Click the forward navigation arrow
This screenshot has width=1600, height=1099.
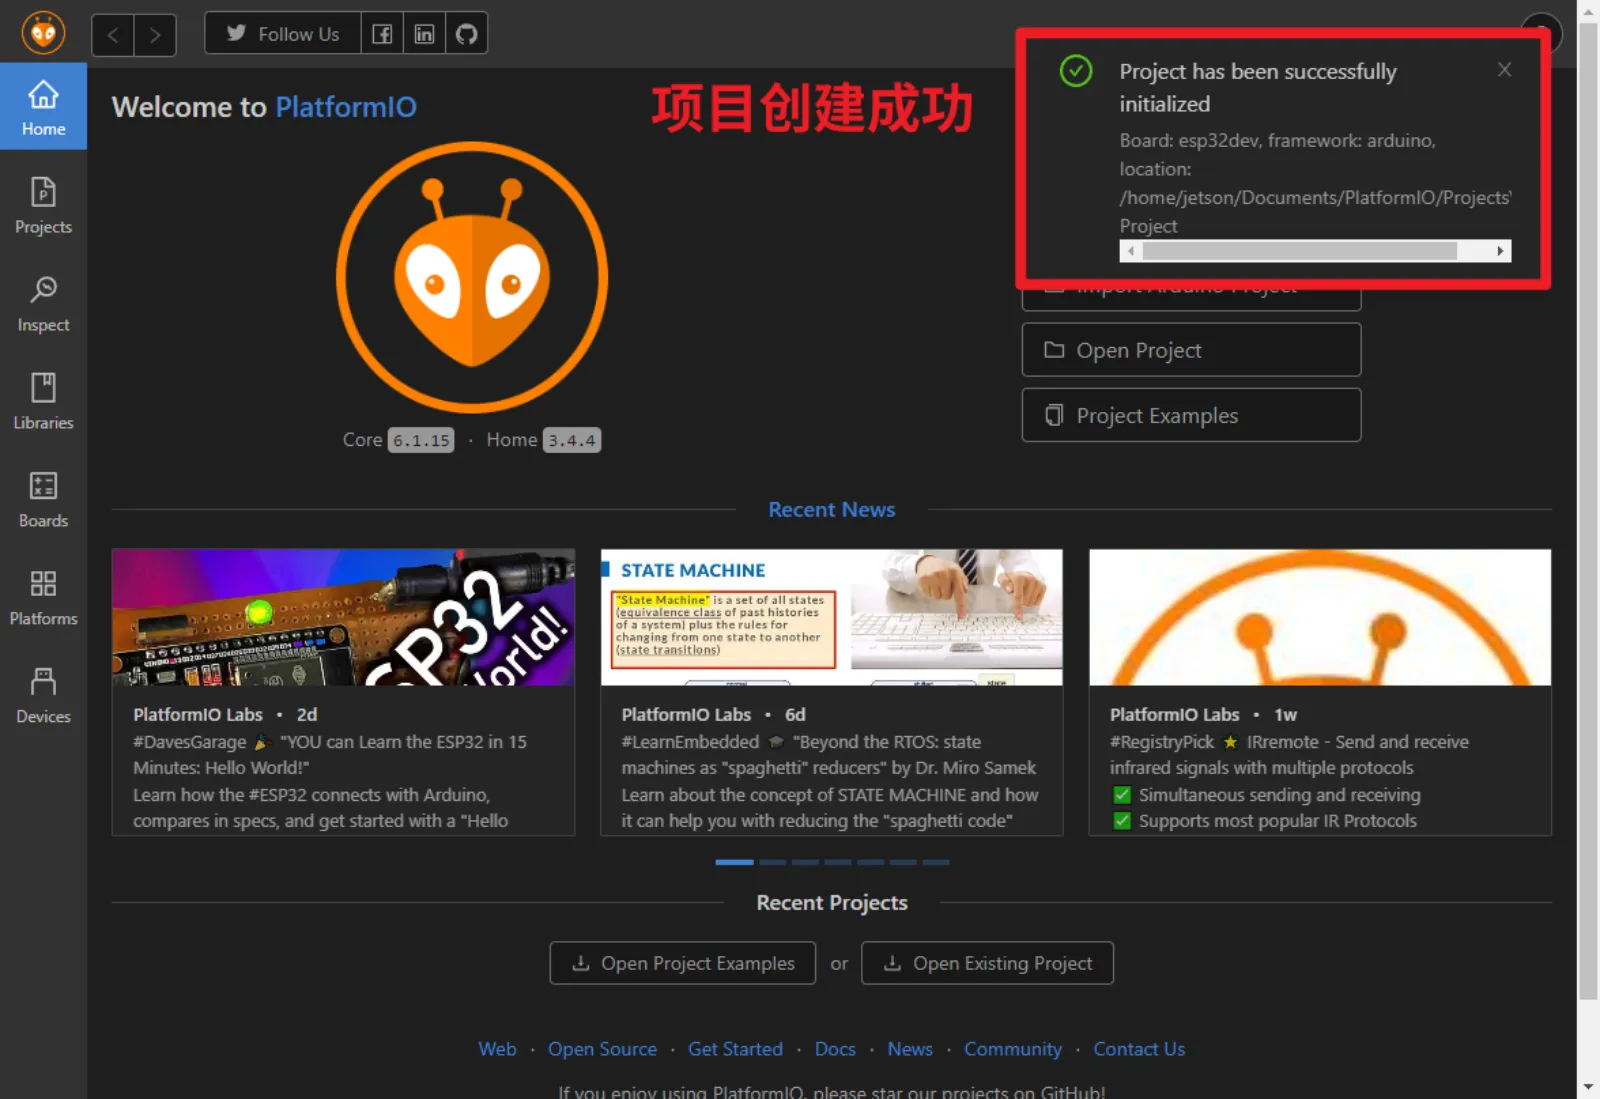pos(155,34)
